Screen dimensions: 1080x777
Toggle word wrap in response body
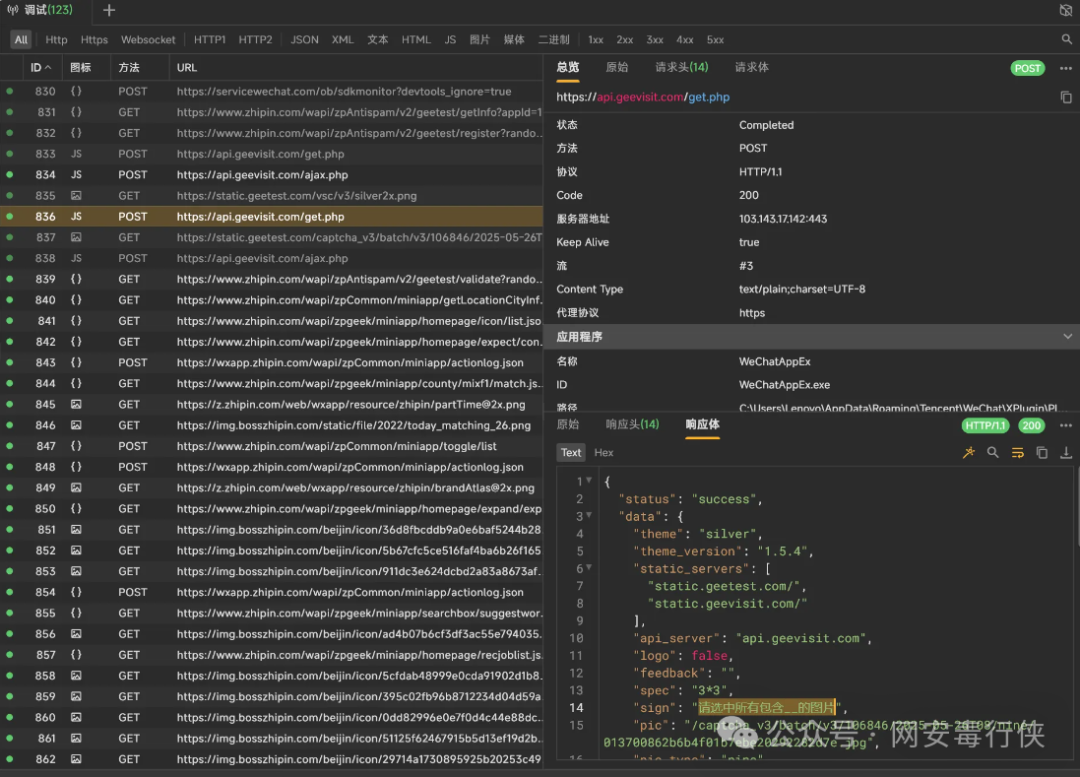(1017, 453)
